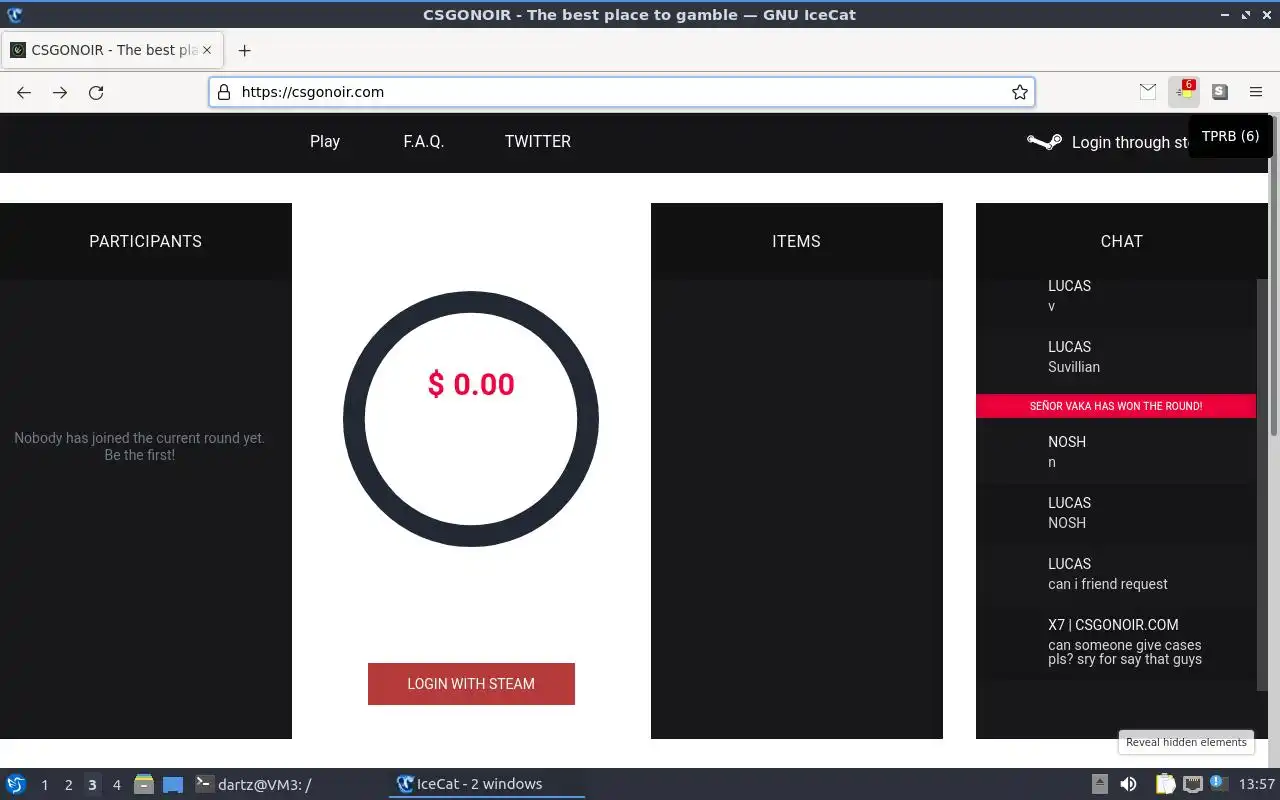
Task: Click the Steam logo in the header
Action: 1044,142
